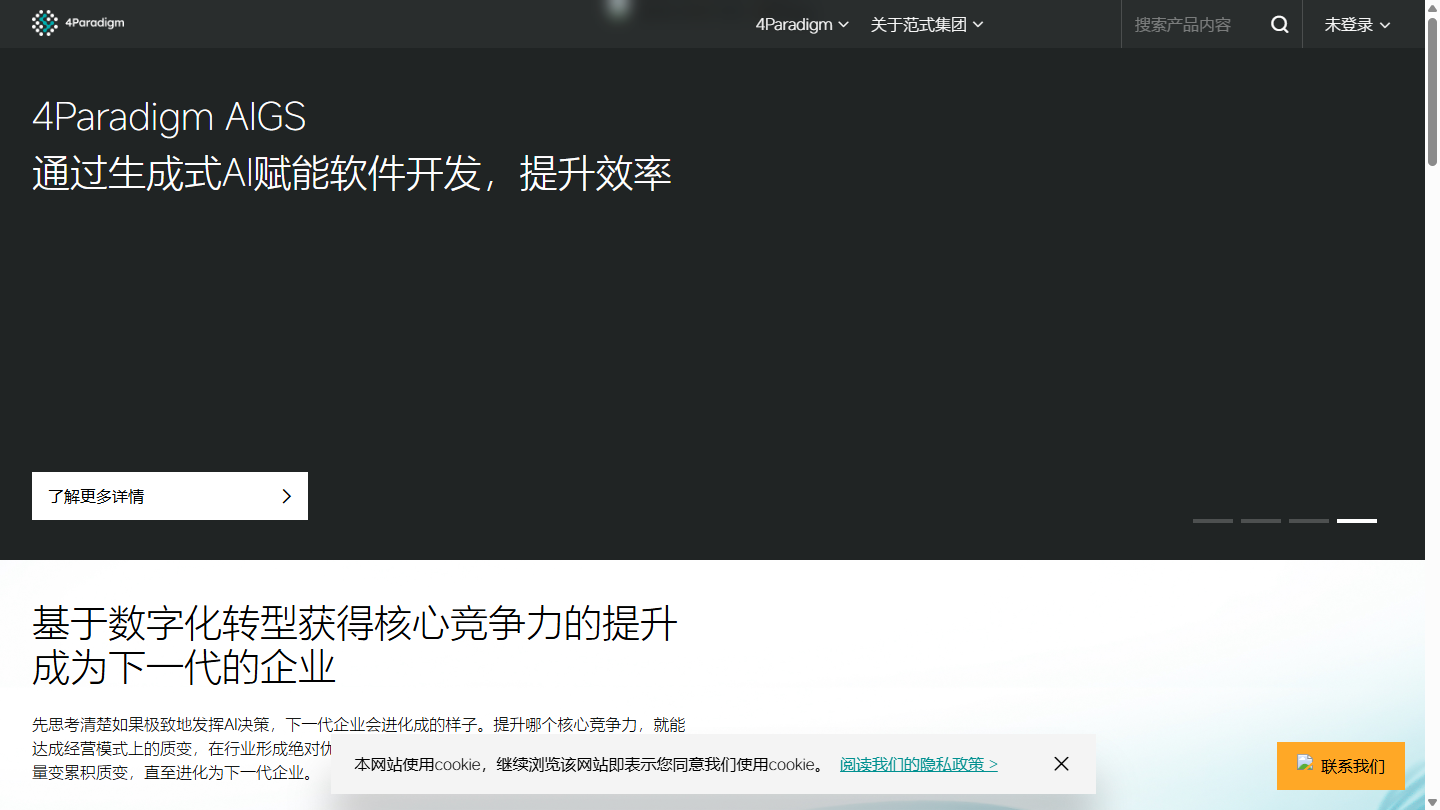The height and width of the screenshot is (810, 1440).
Task: Click the heading 成为下一代的企业
Action: tap(184, 668)
